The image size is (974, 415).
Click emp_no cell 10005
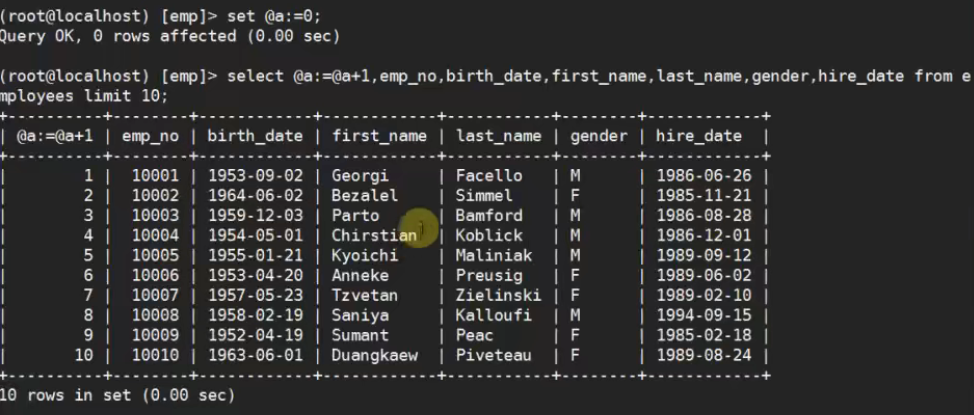pyautogui.click(x=155, y=255)
